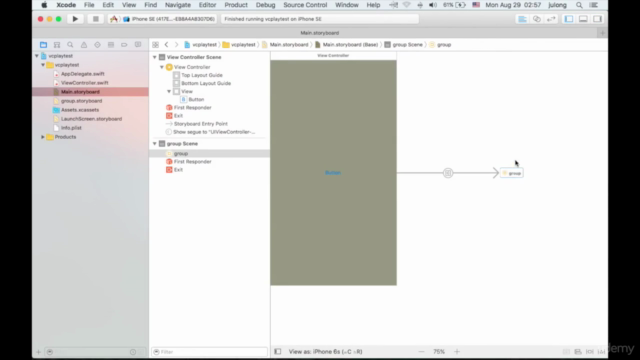The width and height of the screenshot is (640, 360).
Task: Open AppDelegate.swift
Action: [x=82, y=74]
